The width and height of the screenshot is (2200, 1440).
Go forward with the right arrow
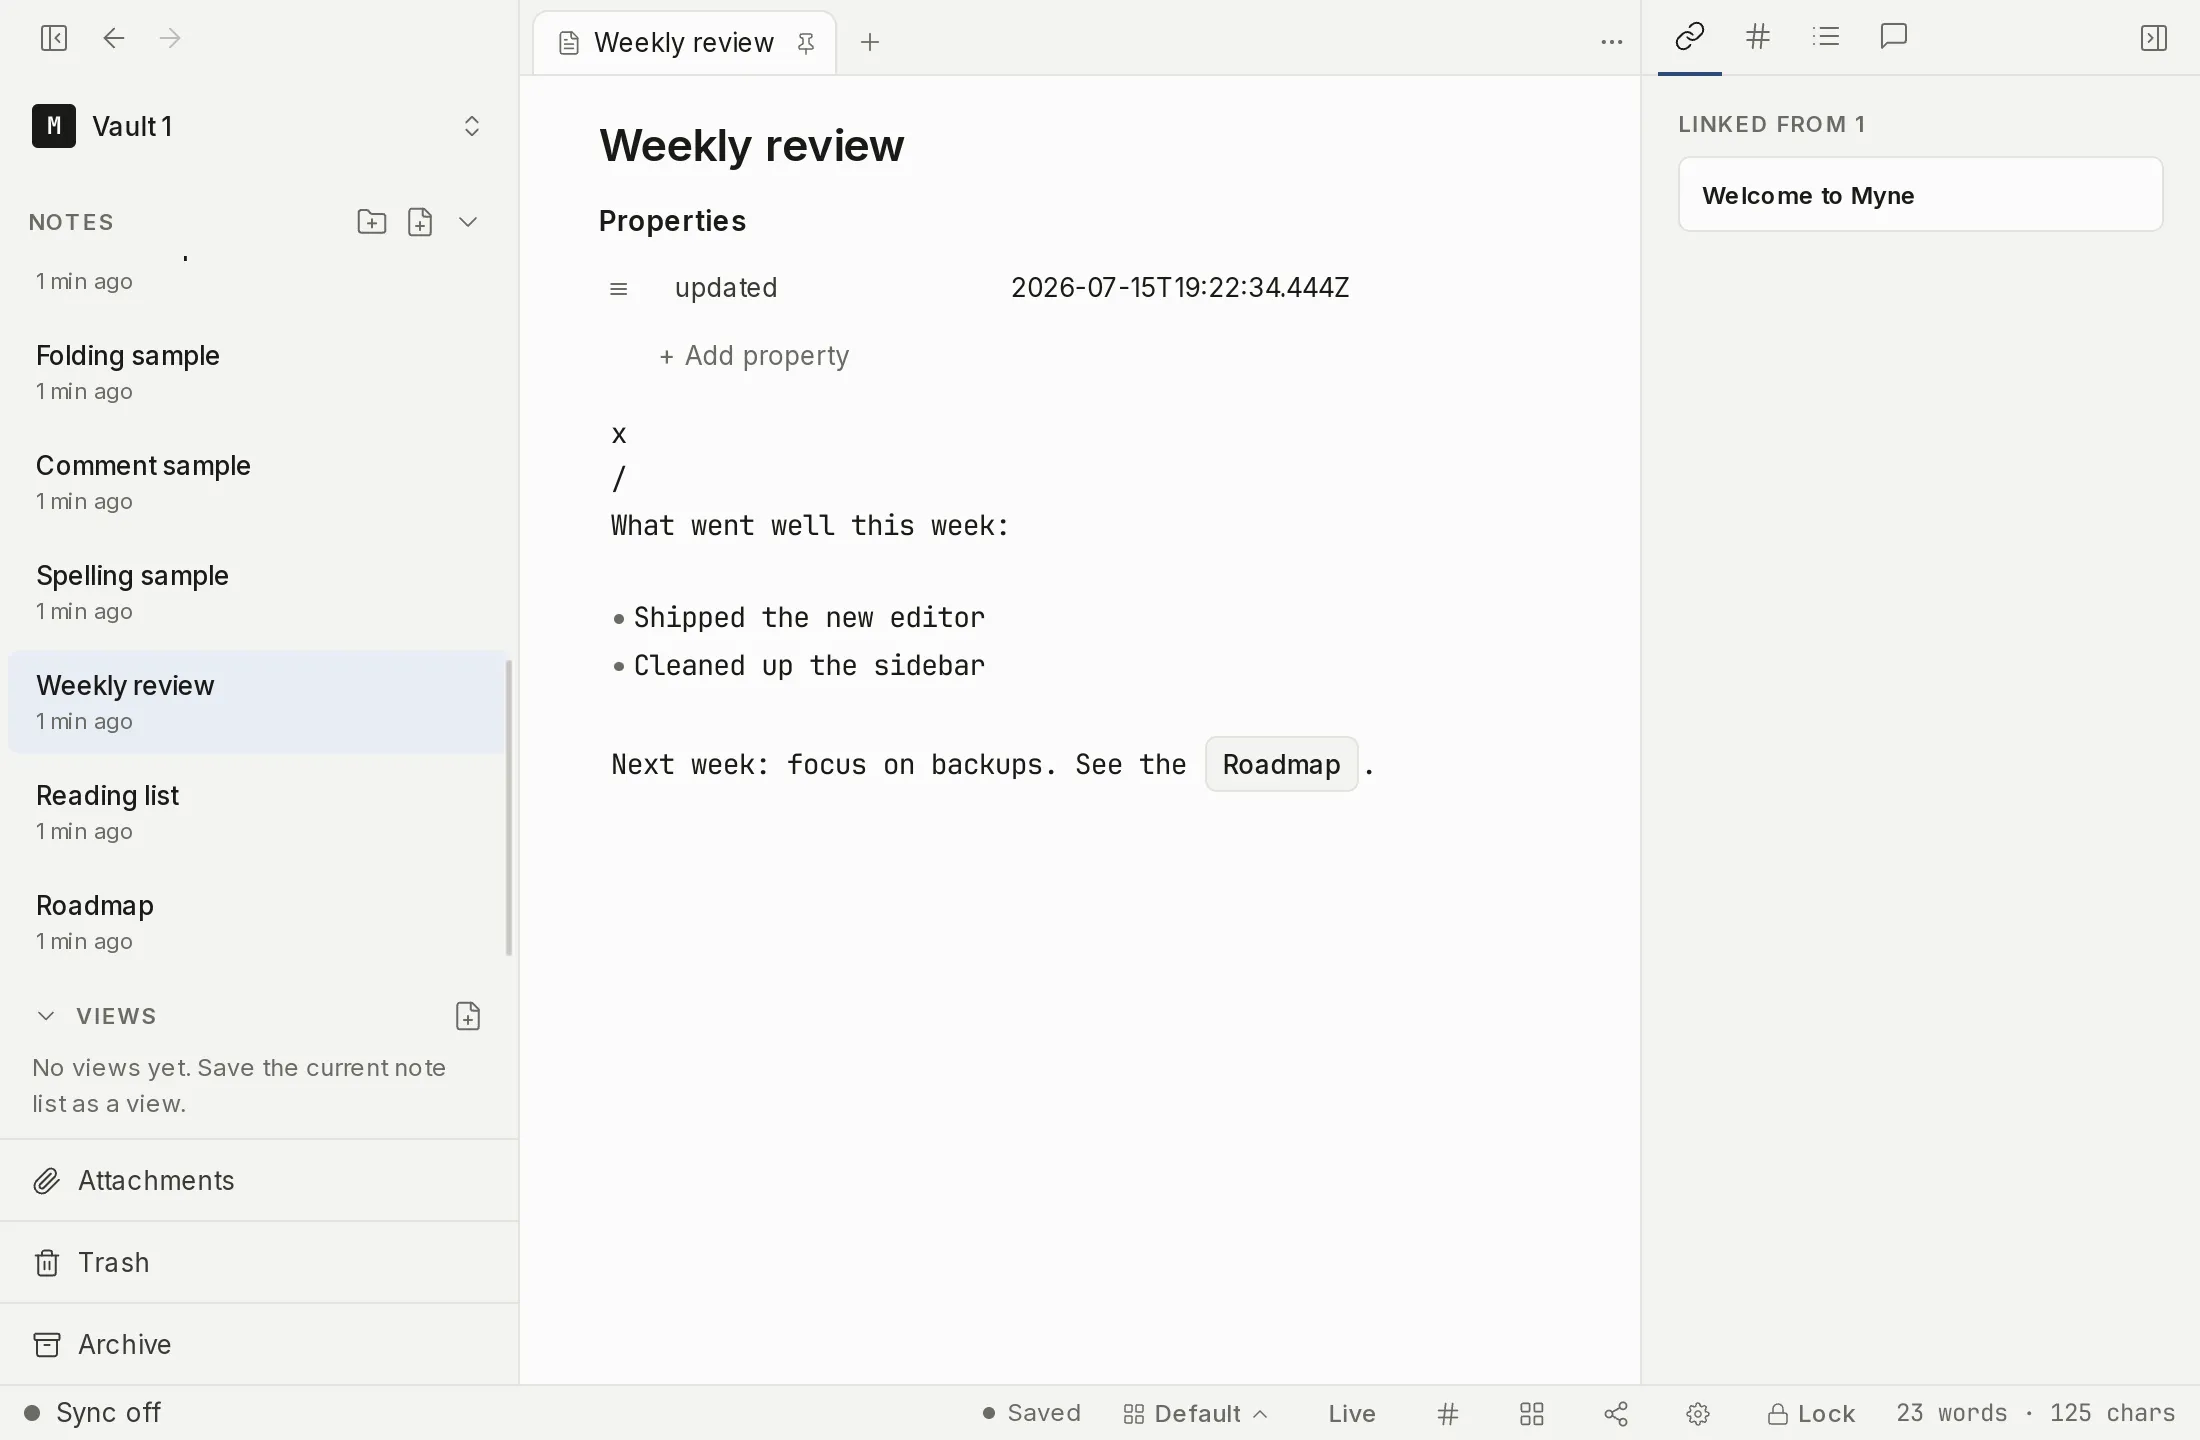point(170,38)
